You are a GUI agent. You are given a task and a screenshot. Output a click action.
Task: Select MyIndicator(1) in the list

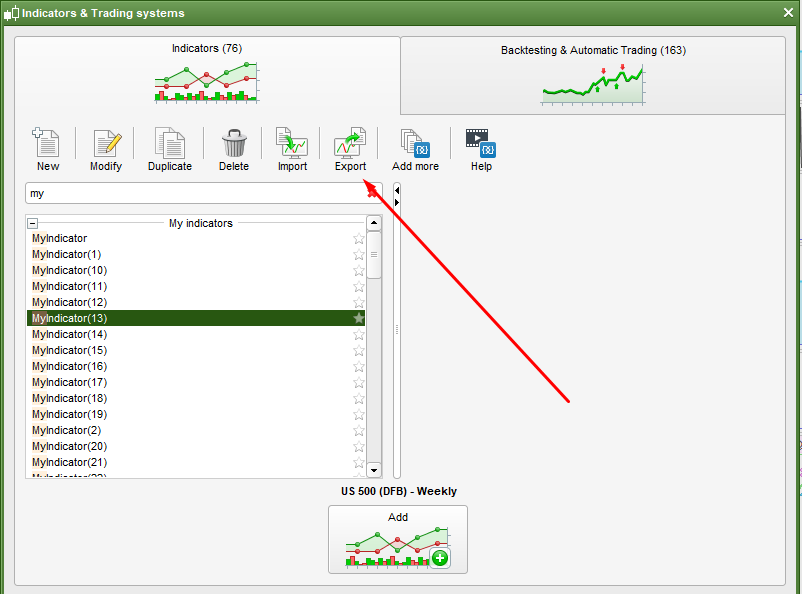click(x=196, y=254)
